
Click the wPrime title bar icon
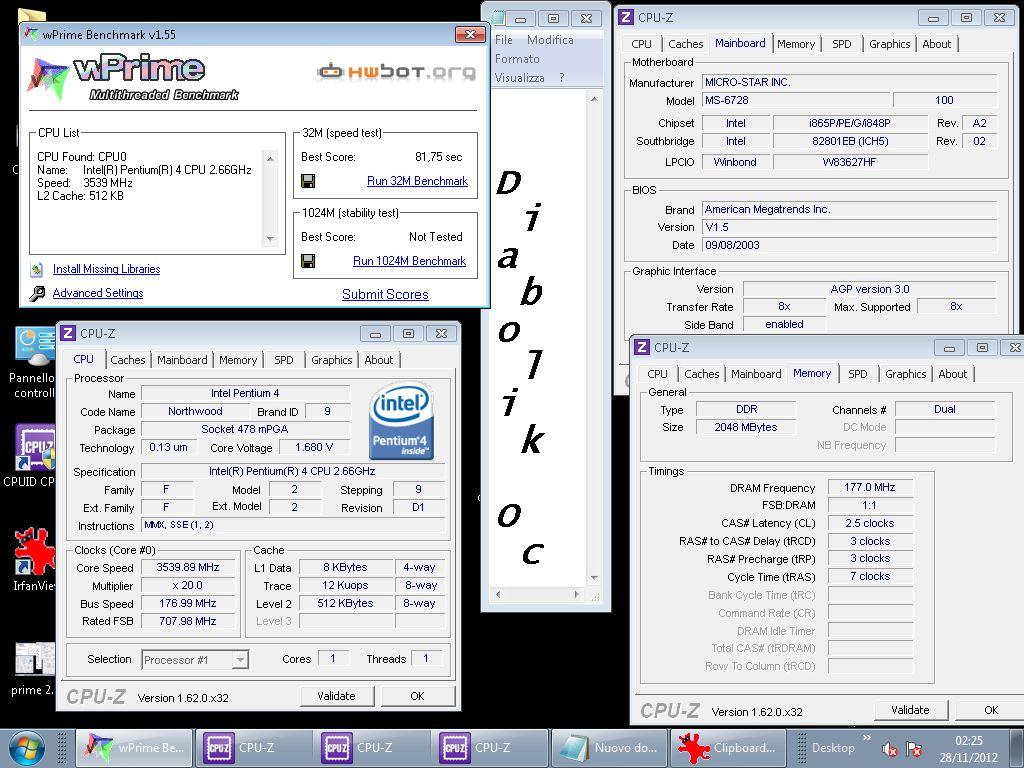point(31,34)
